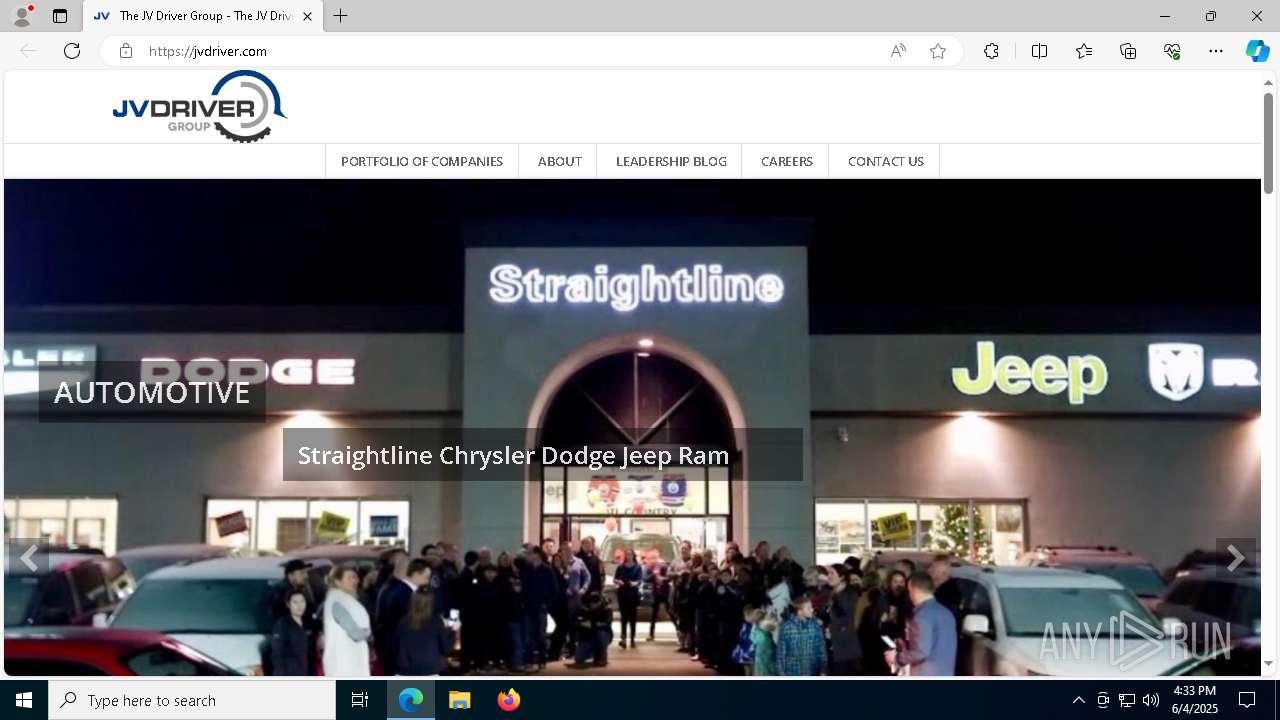Open the browser profile icon

click(x=22, y=16)
